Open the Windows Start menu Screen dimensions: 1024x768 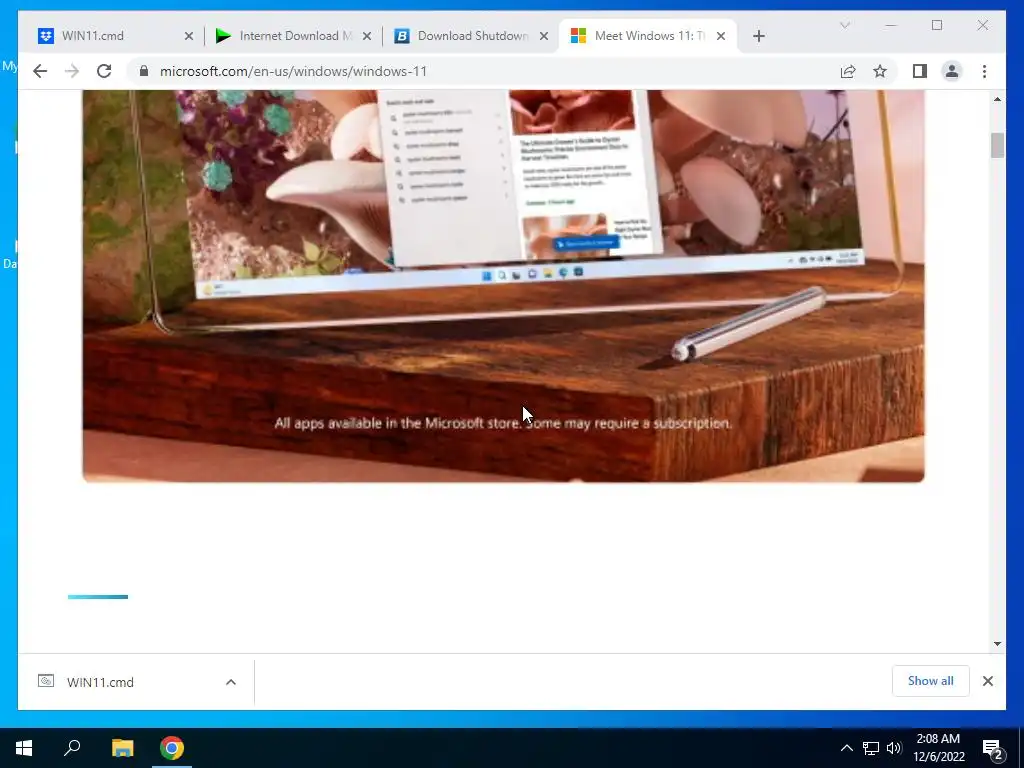point(24,748)
